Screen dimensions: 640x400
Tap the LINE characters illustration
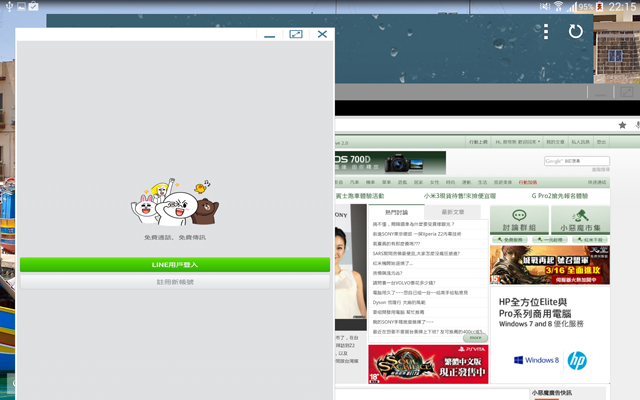pos(175,202)
